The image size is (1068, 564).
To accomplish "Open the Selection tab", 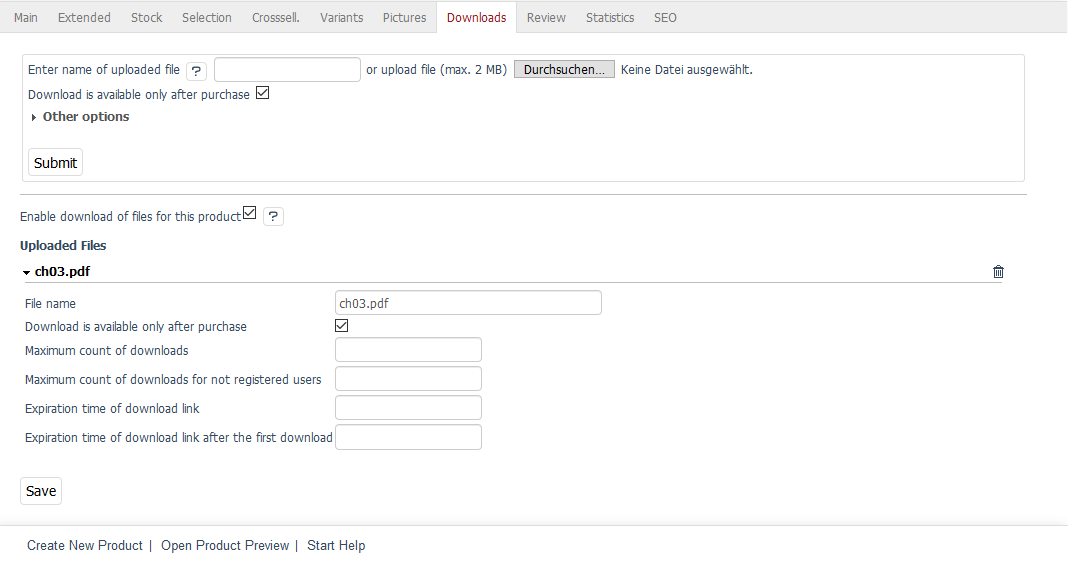I will click(x=206, y=17).
